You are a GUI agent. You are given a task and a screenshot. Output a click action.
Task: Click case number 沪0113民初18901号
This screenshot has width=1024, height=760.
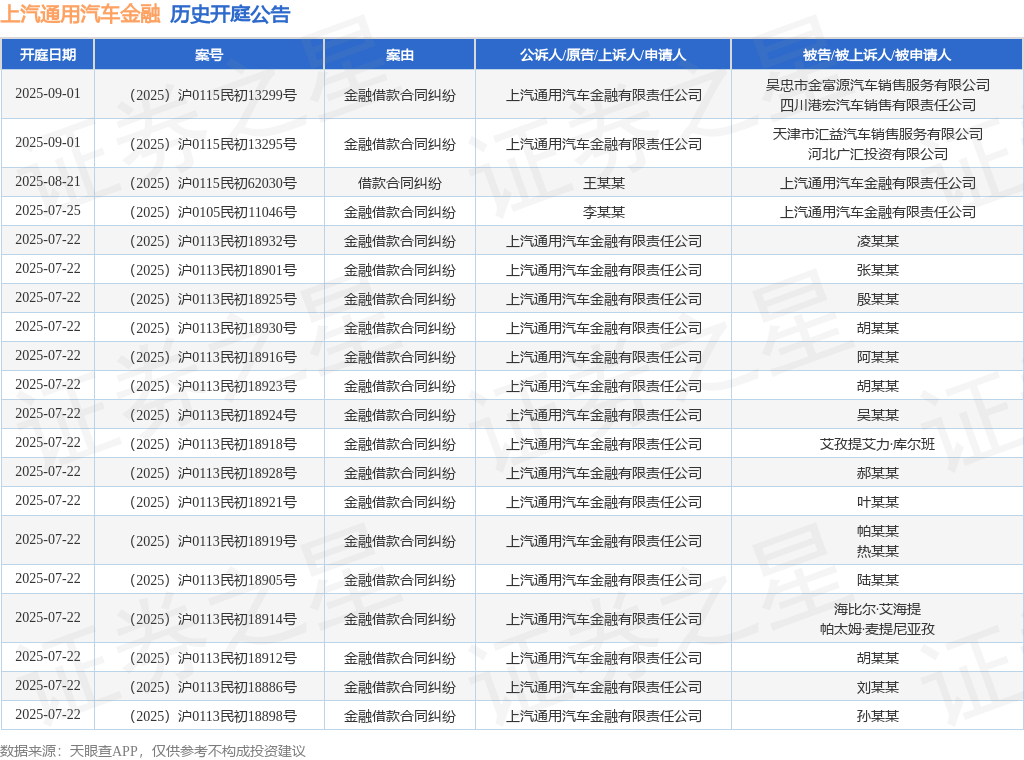click(x=213, y=270)
